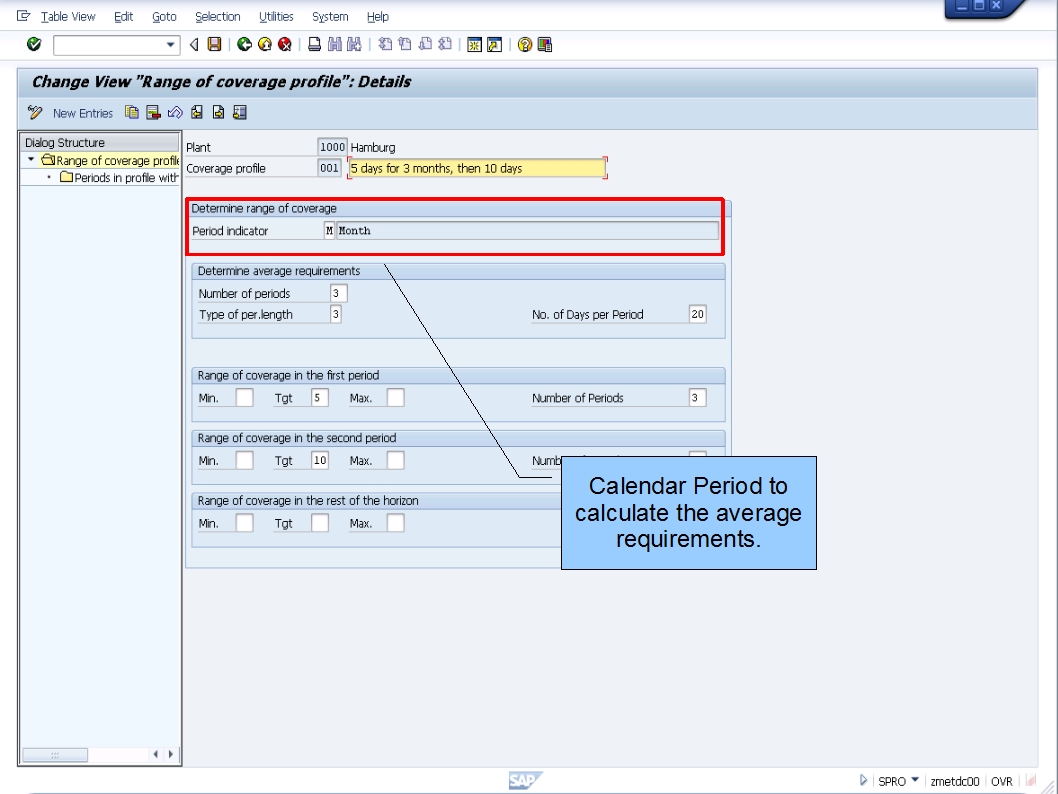1058x794 pixels.
Task: Click the Help question mark icon
Action: (524, 44)
